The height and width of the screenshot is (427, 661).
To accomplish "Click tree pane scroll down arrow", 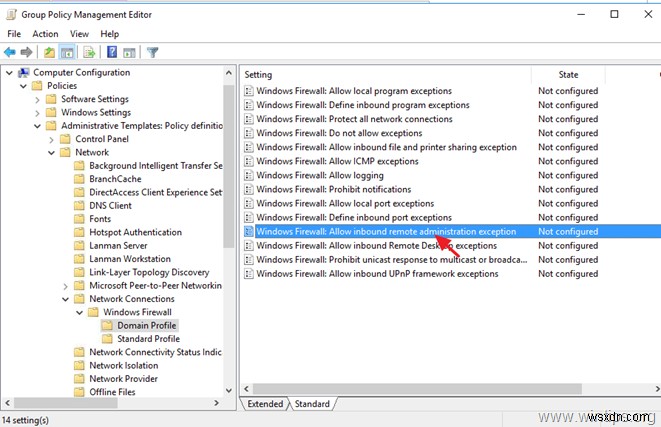I will click(x=229, y=390).
